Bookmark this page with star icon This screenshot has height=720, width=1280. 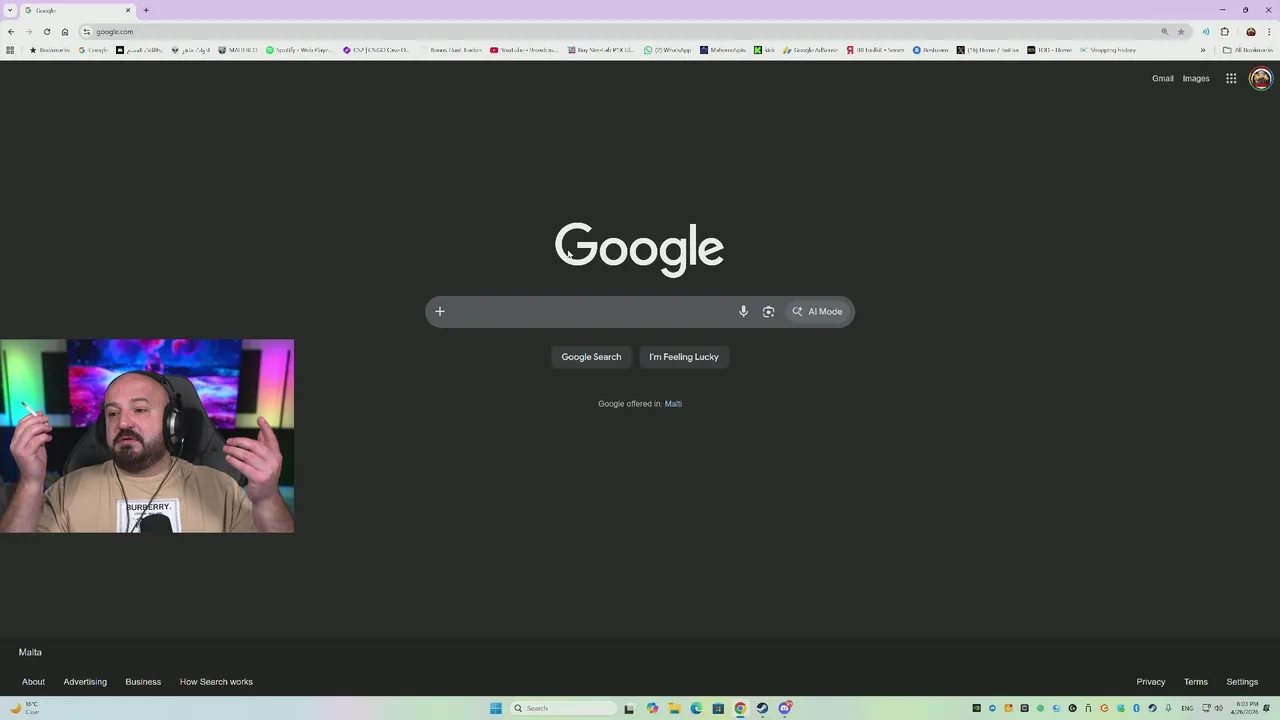point(1181,31)
